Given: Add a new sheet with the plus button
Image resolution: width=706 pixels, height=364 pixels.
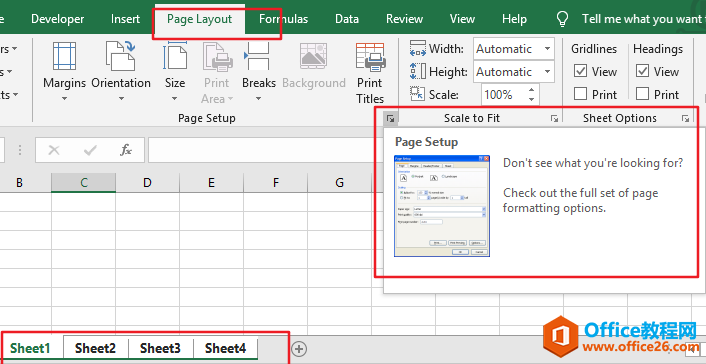Looking at the screenshot, I should coord(299,348).
